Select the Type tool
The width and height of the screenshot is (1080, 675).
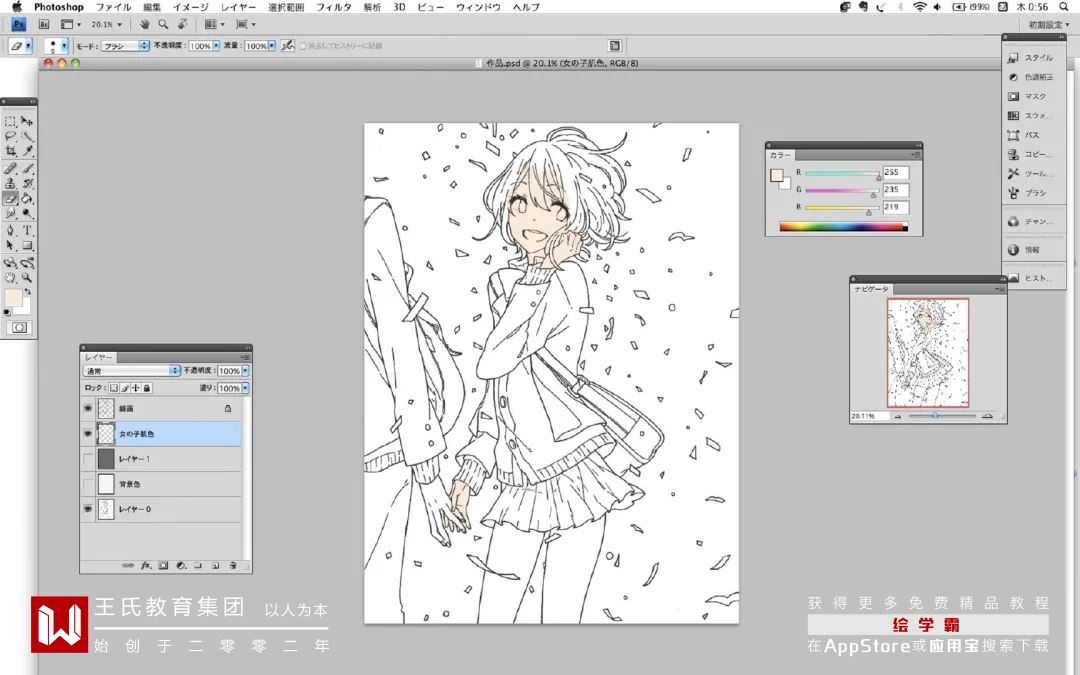coord(26,231)
